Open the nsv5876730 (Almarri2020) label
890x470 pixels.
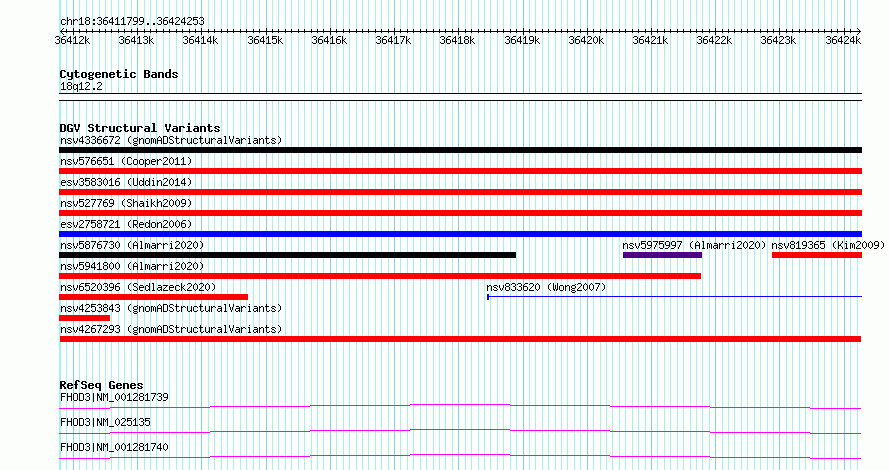click(x=132, y=245)
